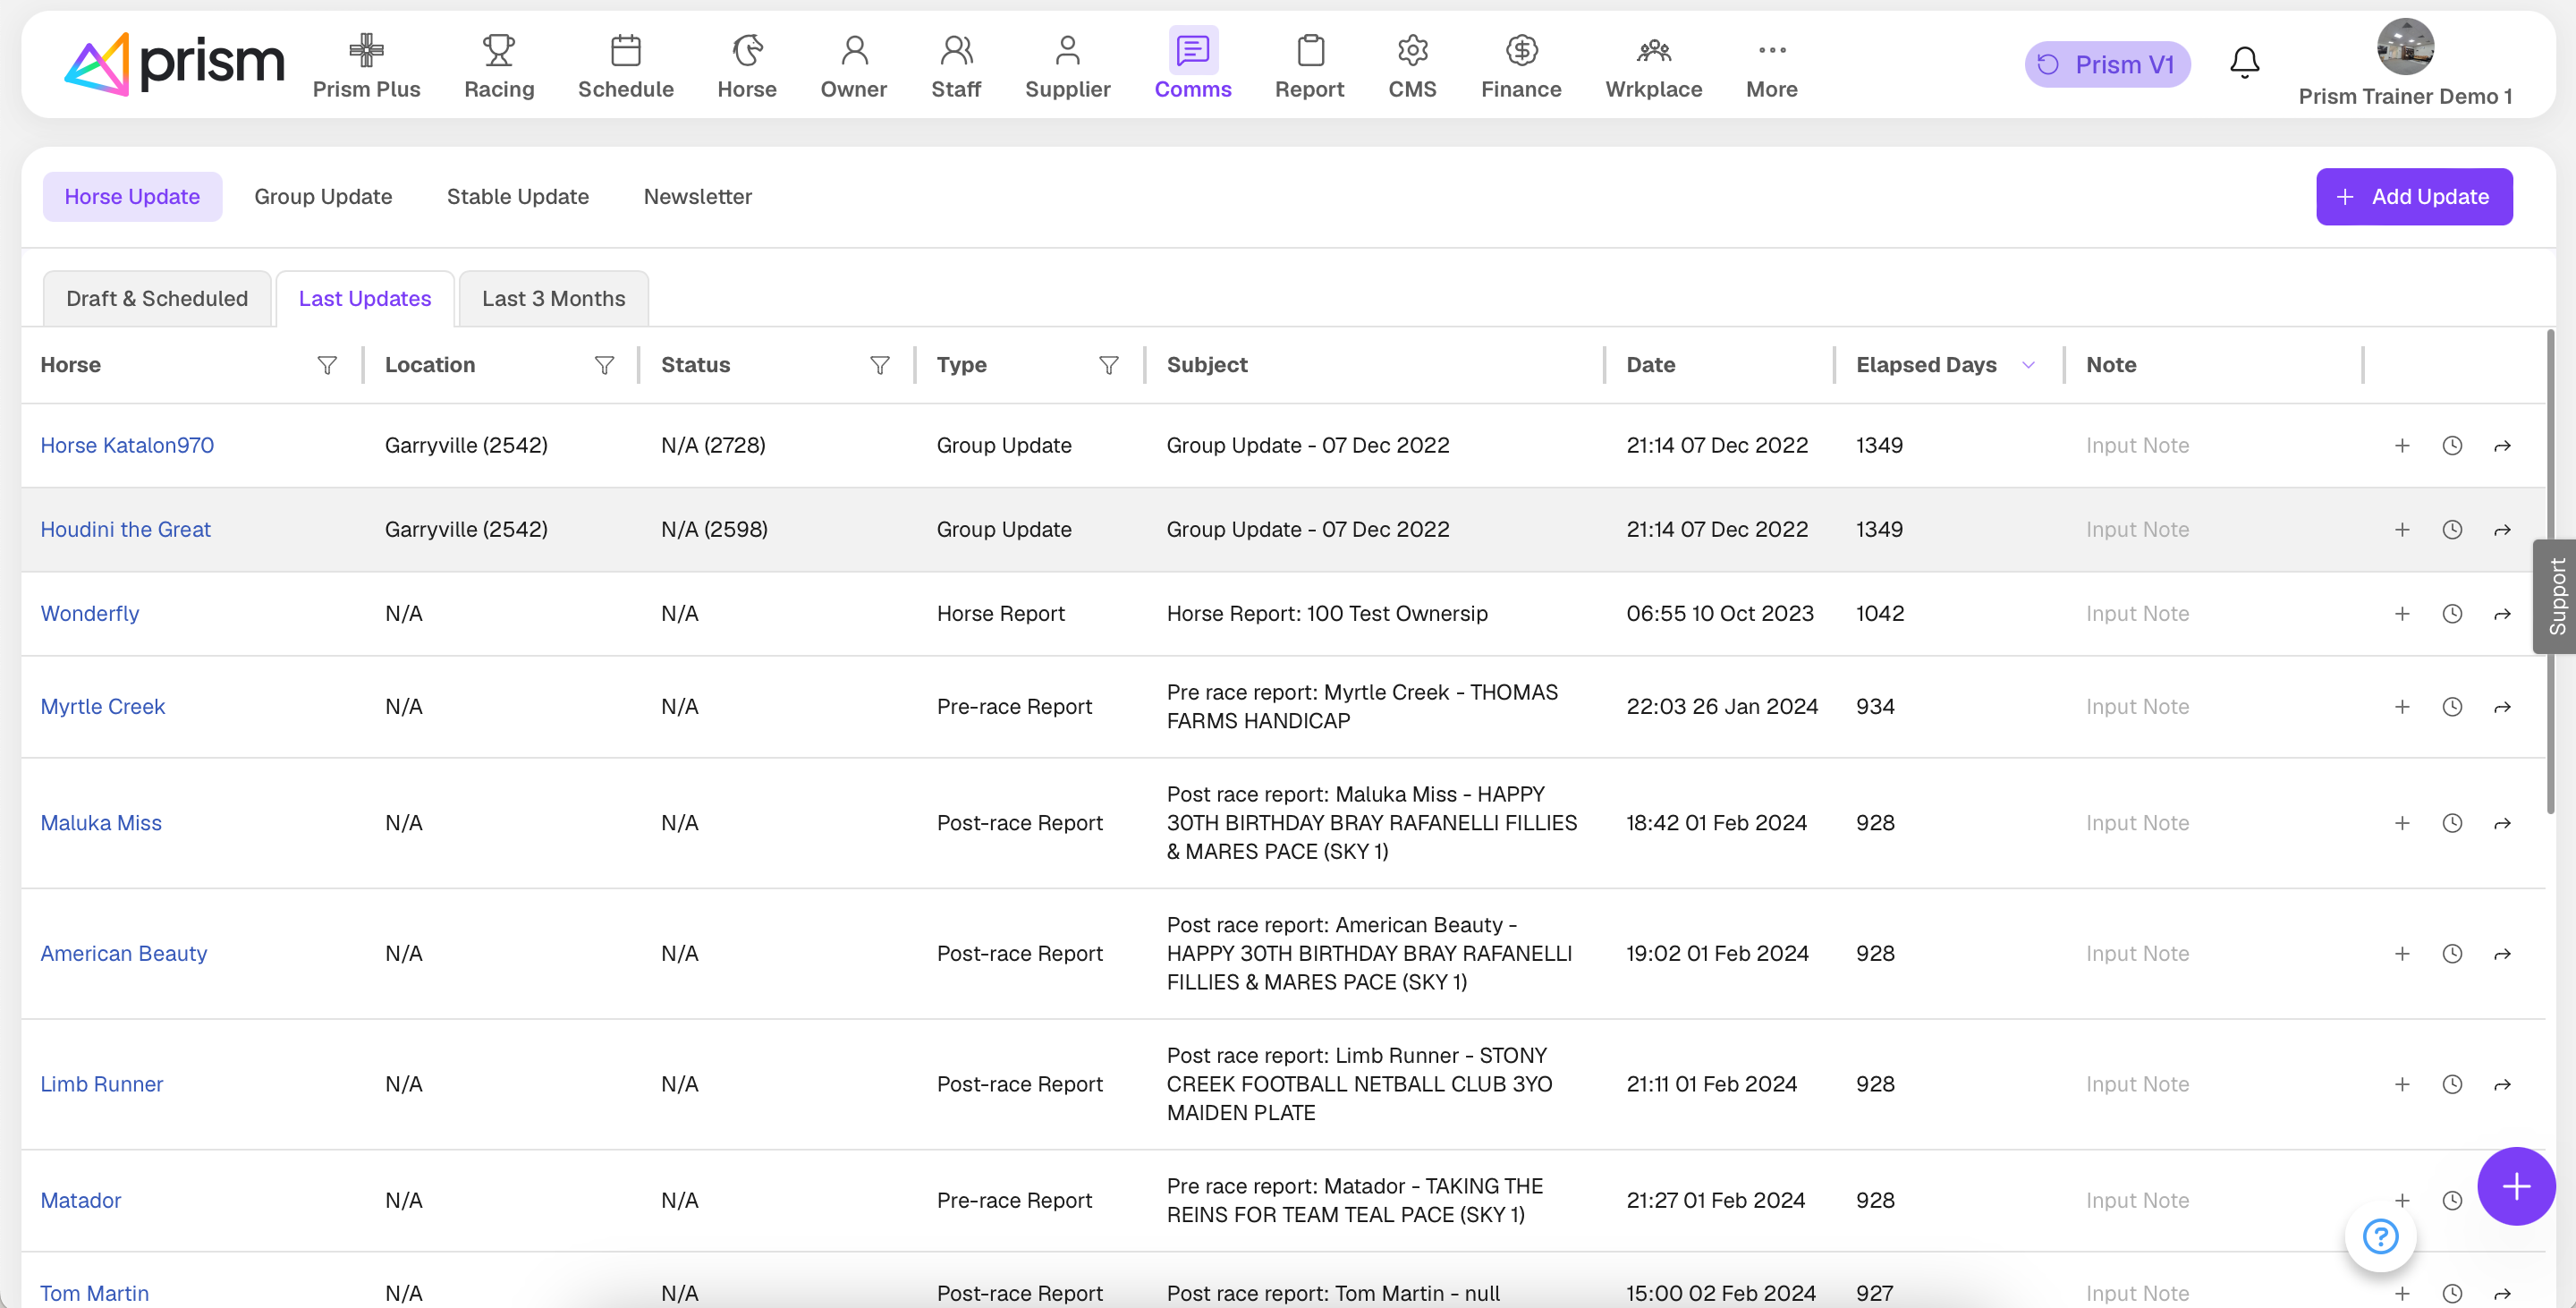This screenshot has width=2576, height=1308.
Task: Open the Support side tab
Action: pyautogui.click(x=2556, y=597)
